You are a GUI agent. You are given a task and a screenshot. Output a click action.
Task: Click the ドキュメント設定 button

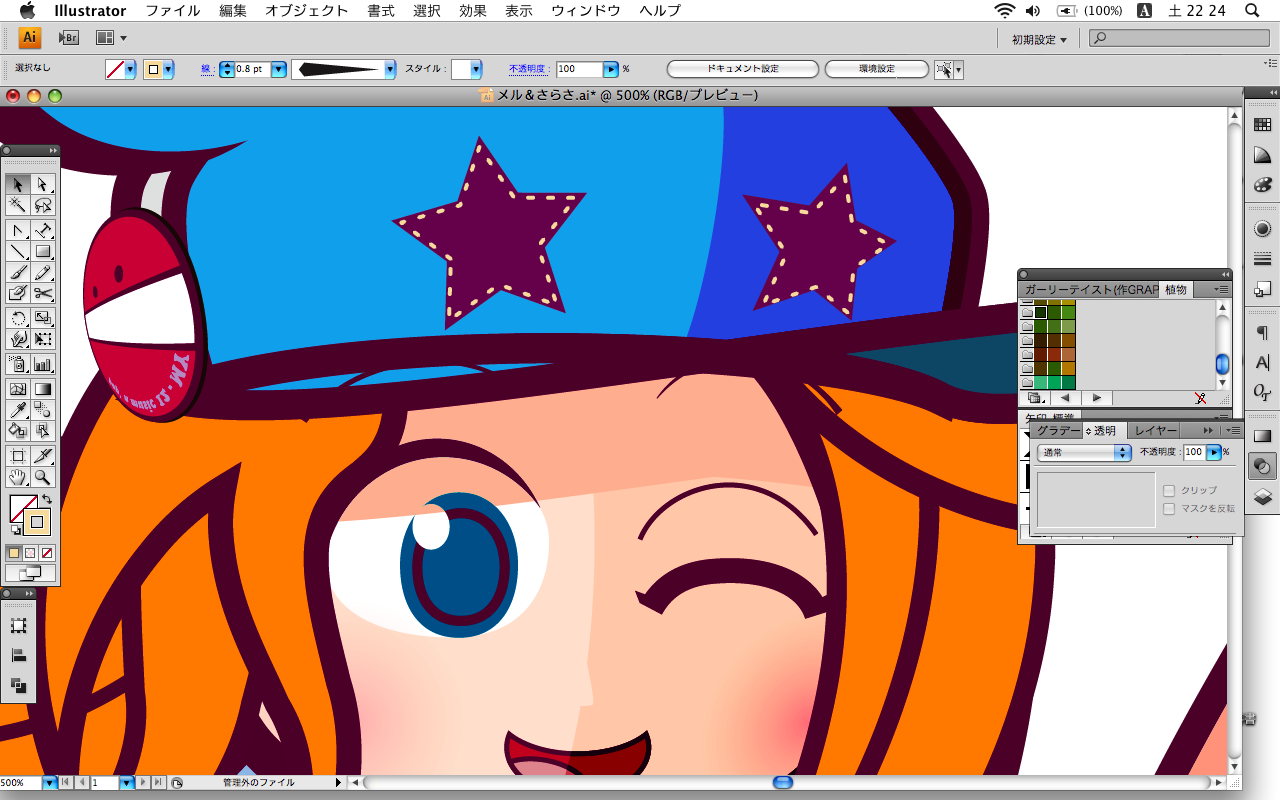tap(742, 69)
